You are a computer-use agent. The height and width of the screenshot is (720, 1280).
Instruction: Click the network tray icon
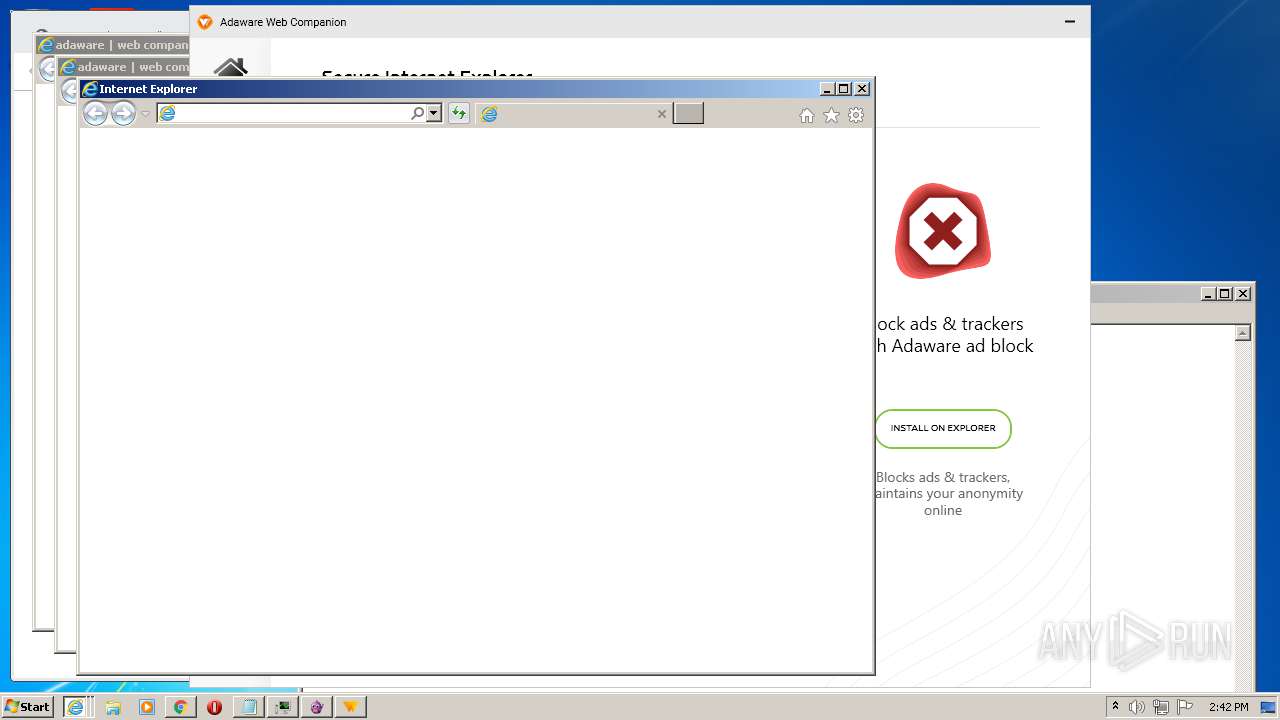point(1161,707)
